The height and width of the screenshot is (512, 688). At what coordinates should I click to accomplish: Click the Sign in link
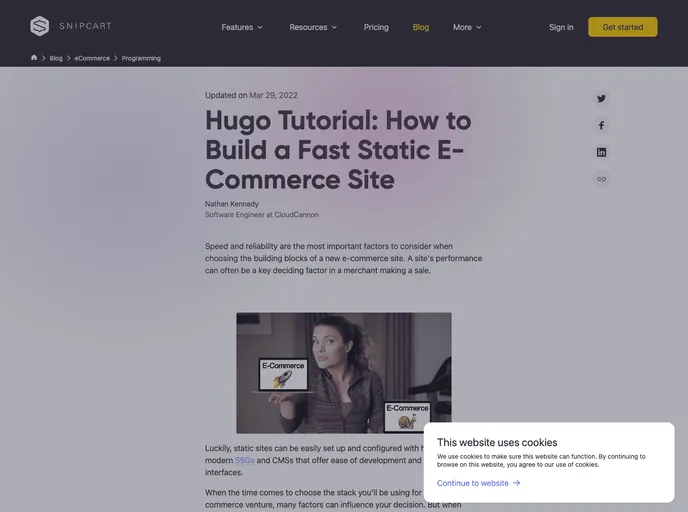tap(561, 27)
